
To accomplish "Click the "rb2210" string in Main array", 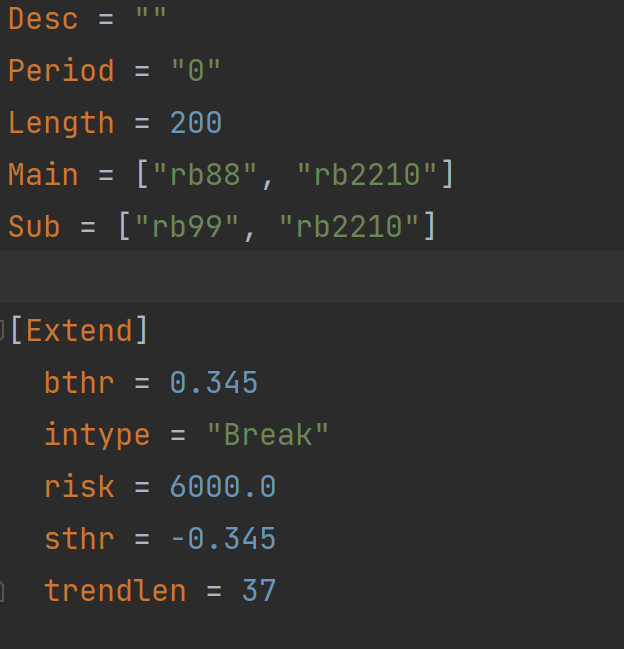I will (367, 174).
